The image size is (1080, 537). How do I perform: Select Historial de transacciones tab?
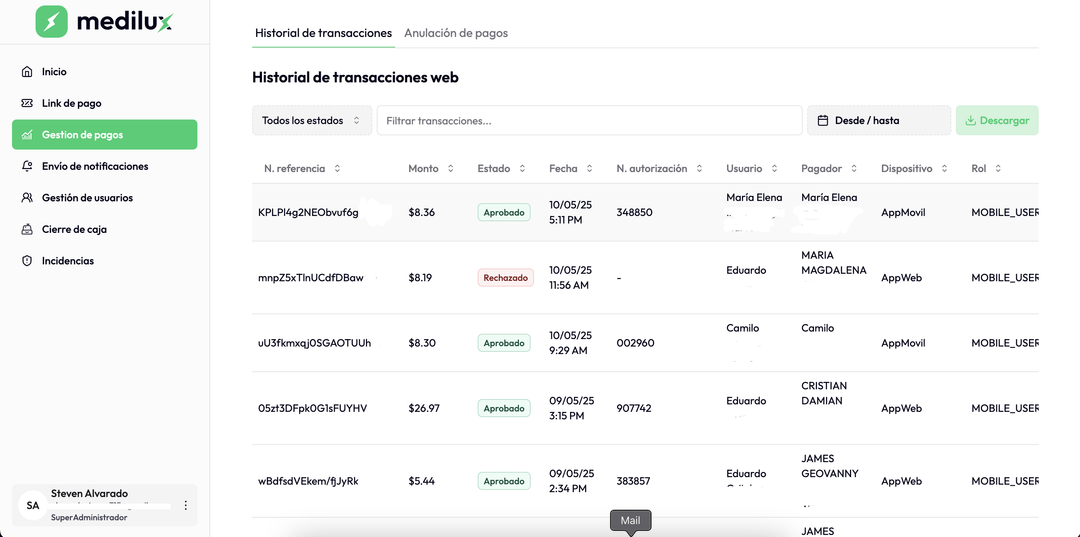point(323,33)
